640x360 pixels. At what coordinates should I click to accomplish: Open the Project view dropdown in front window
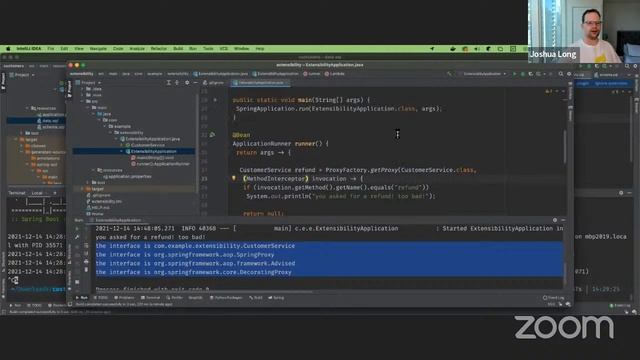coord(89,82)
